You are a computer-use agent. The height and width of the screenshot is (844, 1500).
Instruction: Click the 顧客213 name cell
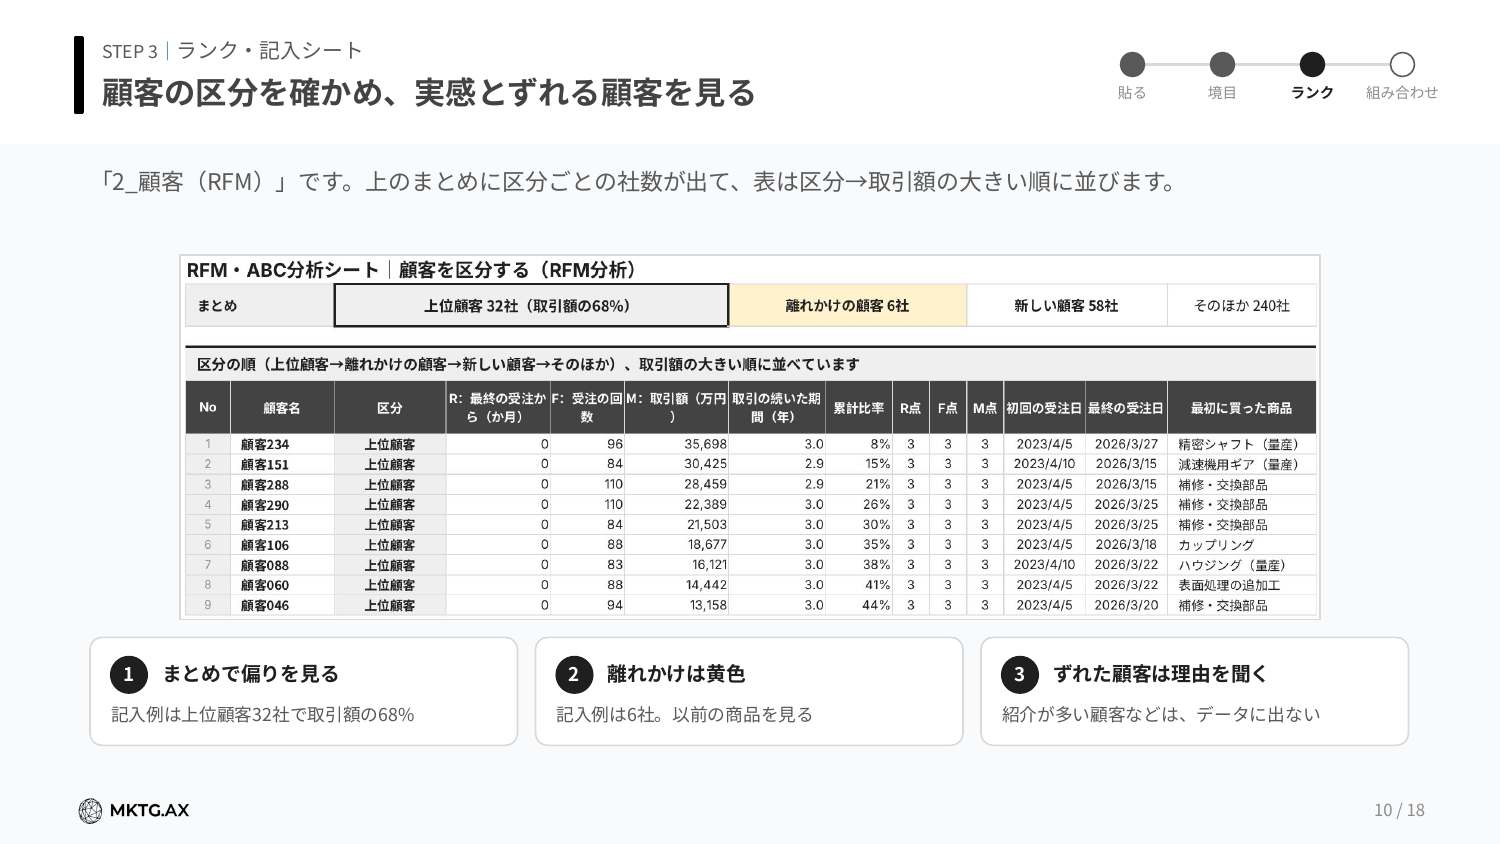point(282,525)
